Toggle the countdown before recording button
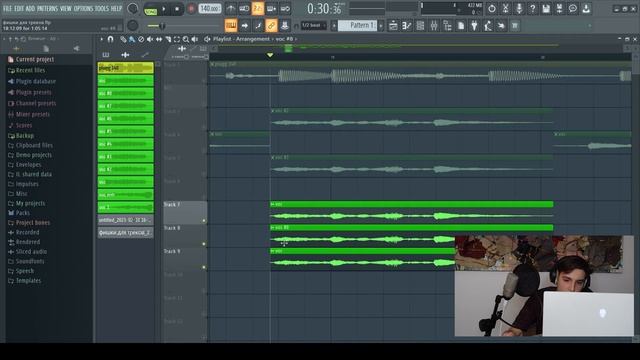This screenshot has height=360, width=640. pyautogui.click(x=258, y=9)
